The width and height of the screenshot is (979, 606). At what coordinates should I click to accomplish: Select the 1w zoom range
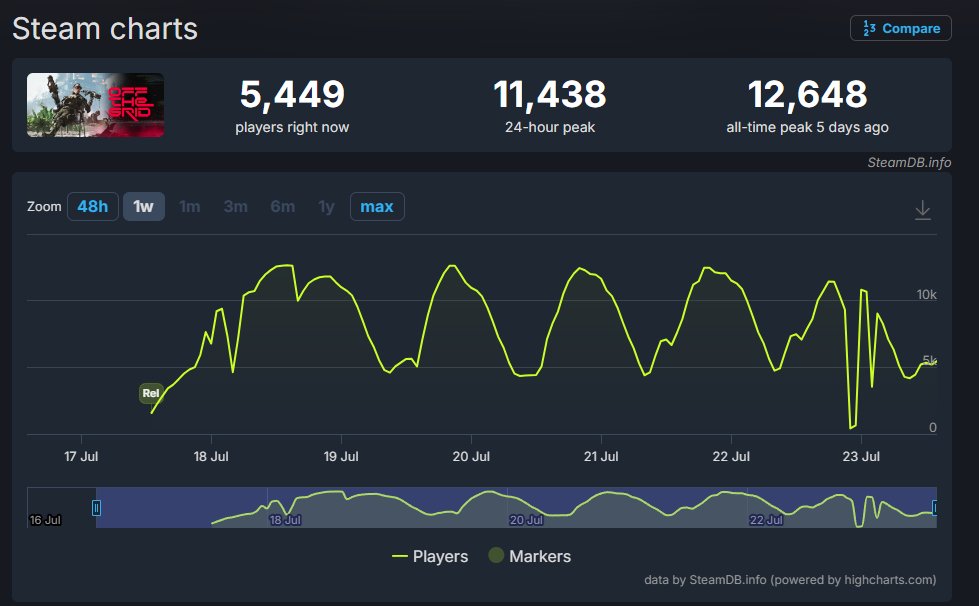click(144, 207)
